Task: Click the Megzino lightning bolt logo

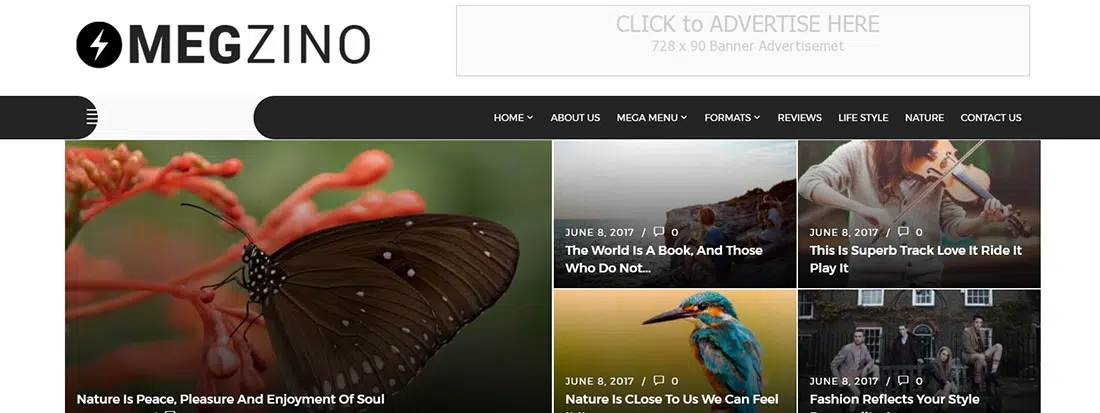Action: coord(99,45)
